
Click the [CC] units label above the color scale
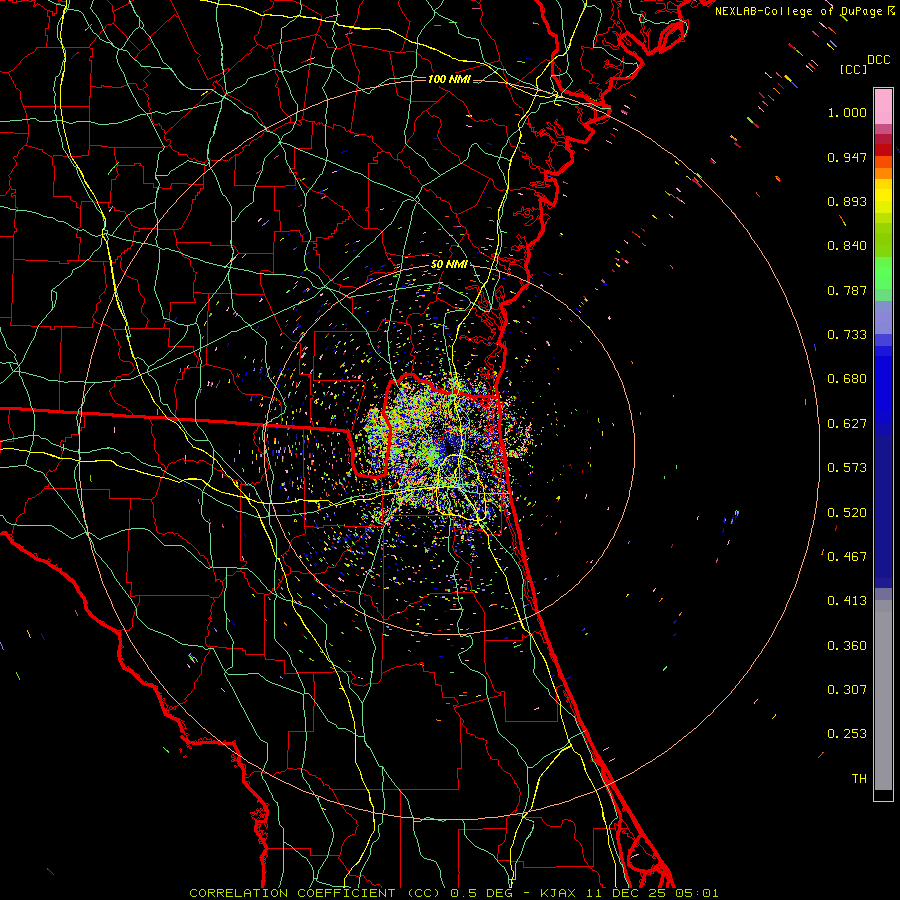click(853, 69)
